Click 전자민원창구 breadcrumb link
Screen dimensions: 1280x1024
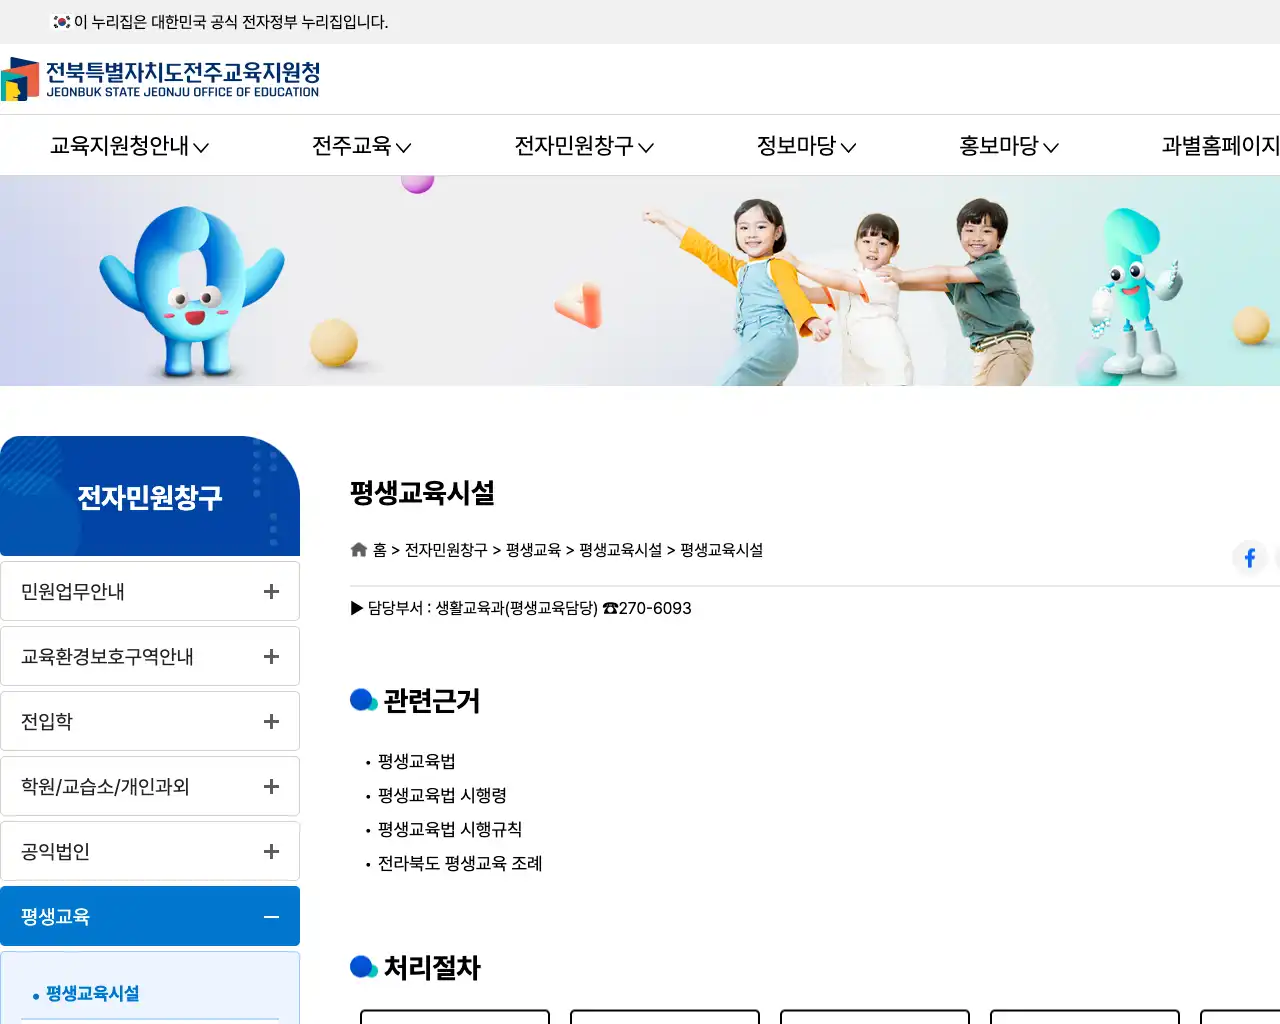(x=446, y=550)
